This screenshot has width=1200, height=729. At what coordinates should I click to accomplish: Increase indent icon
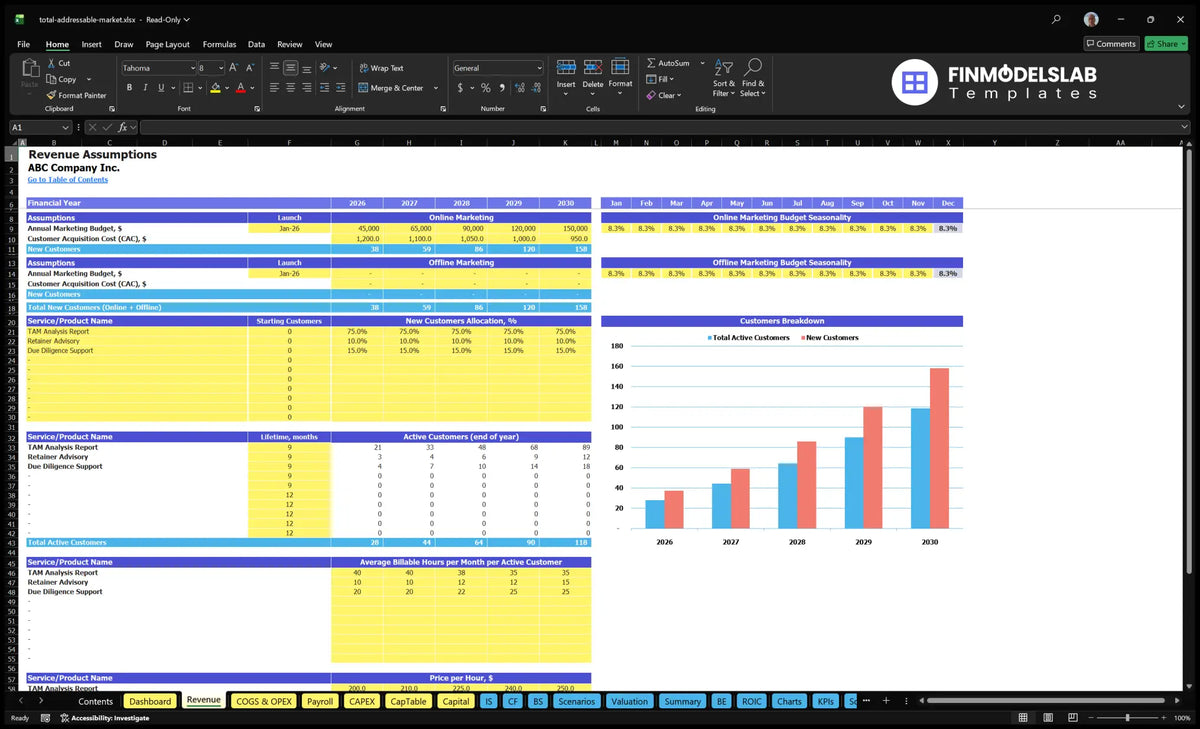point(339,88)
